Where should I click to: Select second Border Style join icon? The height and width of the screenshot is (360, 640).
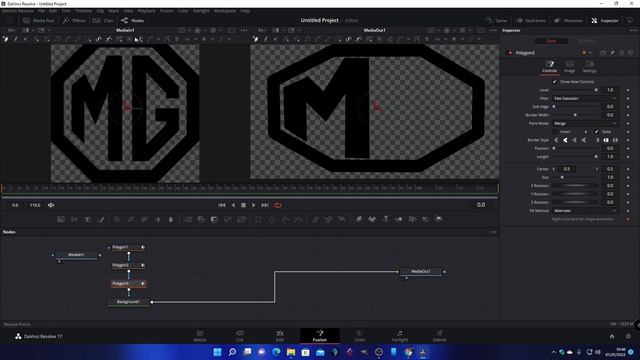(x=565, y=140)
